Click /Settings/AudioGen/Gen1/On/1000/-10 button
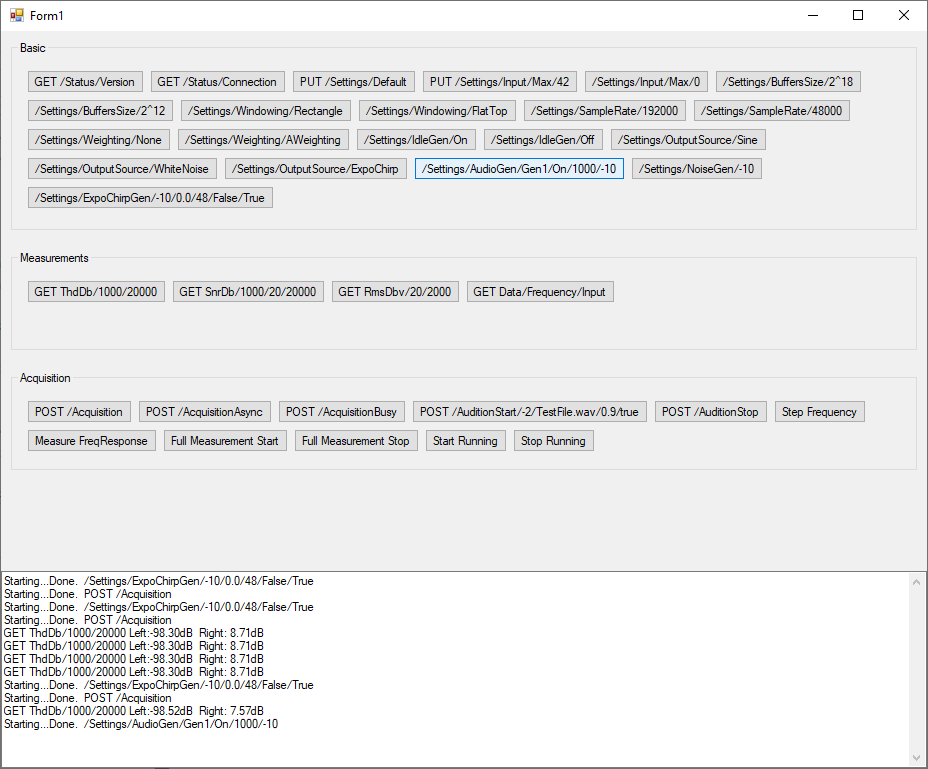This screenshot has width=928, height=769. 519,169
